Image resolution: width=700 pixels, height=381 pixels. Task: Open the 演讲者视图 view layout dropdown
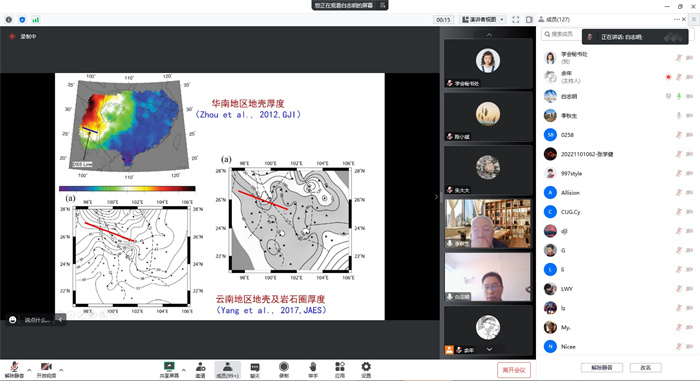(x=483, y=20)
